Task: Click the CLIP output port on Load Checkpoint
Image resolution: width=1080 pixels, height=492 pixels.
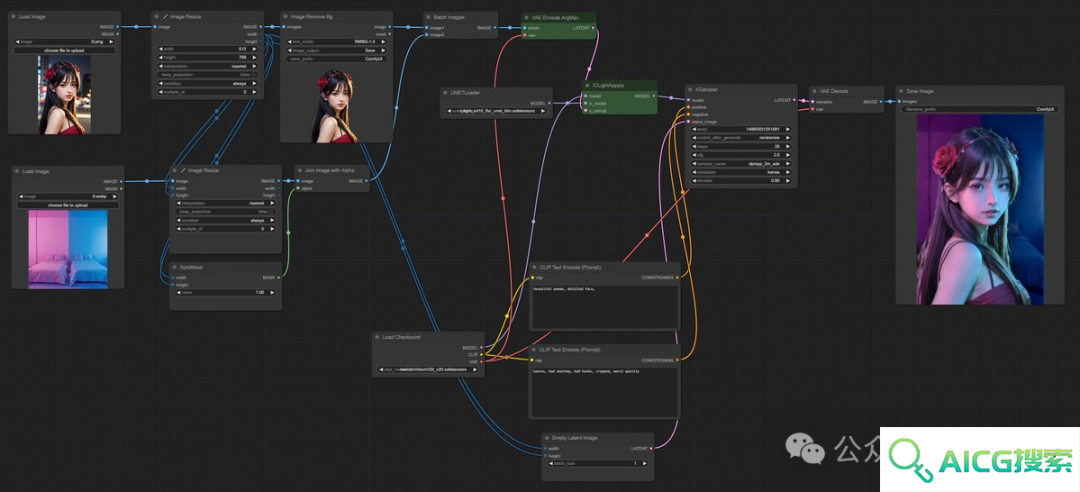Action: pos(481,354)
